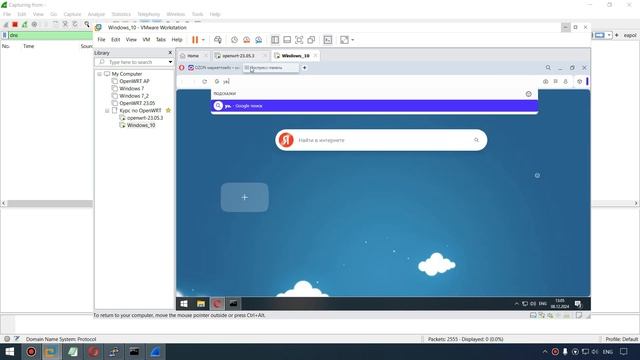Open File Explorer in the guest taskbar

pos(201,304)
